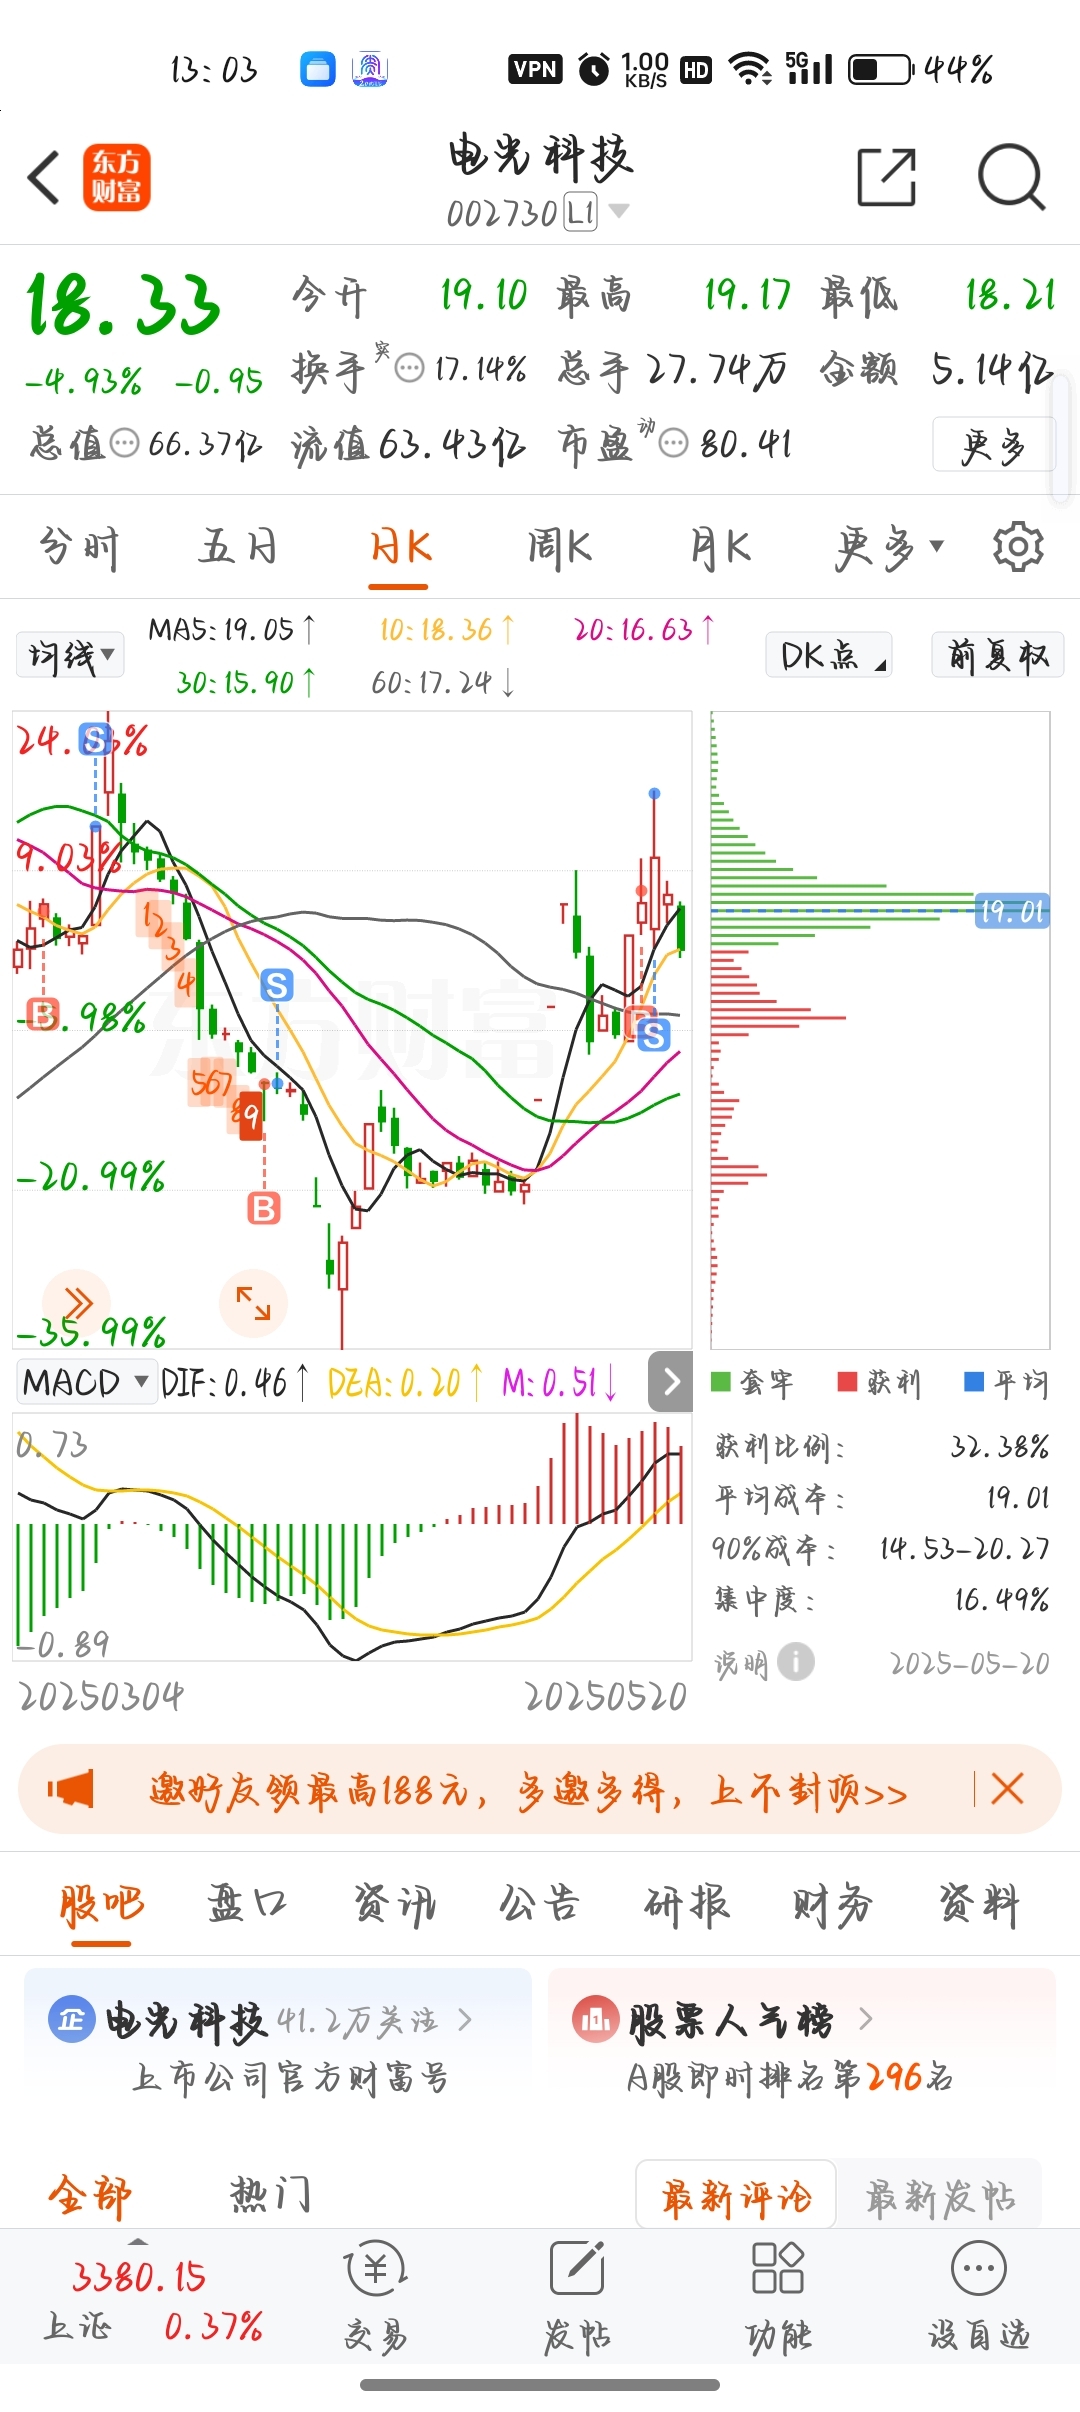Open the search magnifier icon

pos(1011,177)
